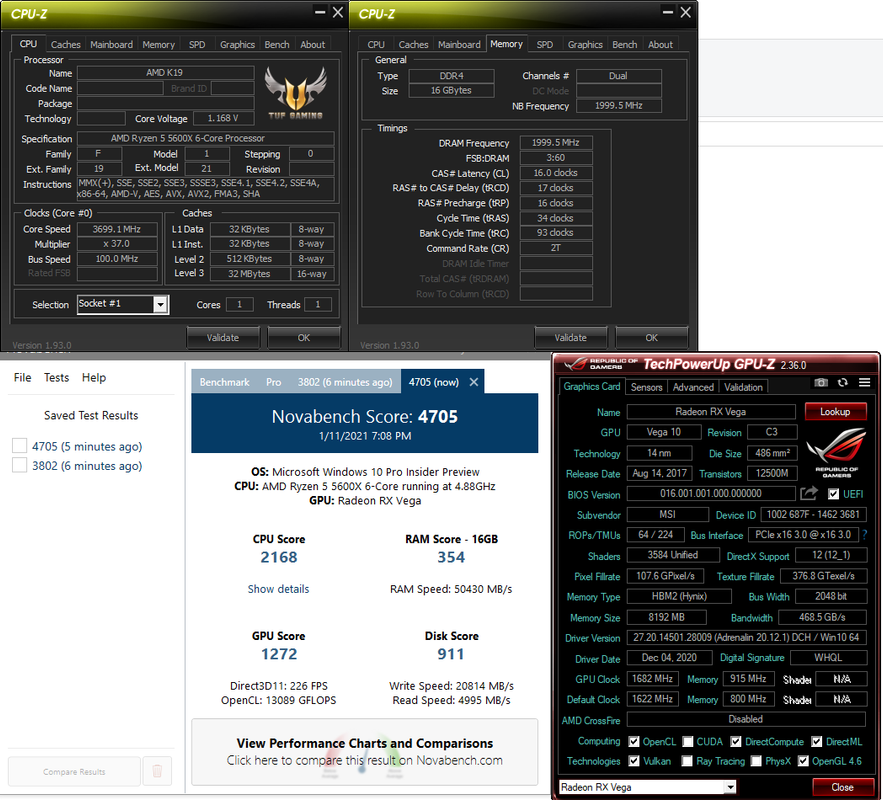Open the GPU-Z hamburger menu
This screenshot has width=883, height=800.
(x=864, y=383)
